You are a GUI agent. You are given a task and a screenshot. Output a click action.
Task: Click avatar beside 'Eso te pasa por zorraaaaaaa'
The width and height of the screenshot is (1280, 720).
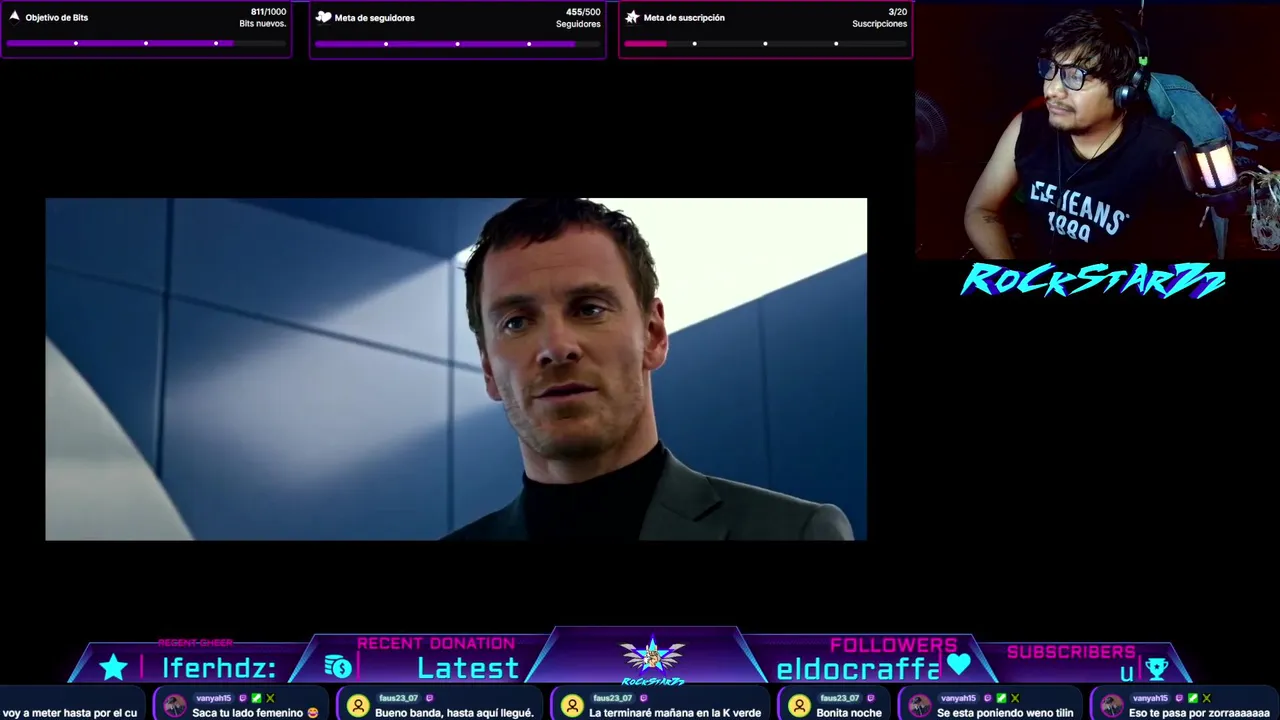pos(1111,706)
